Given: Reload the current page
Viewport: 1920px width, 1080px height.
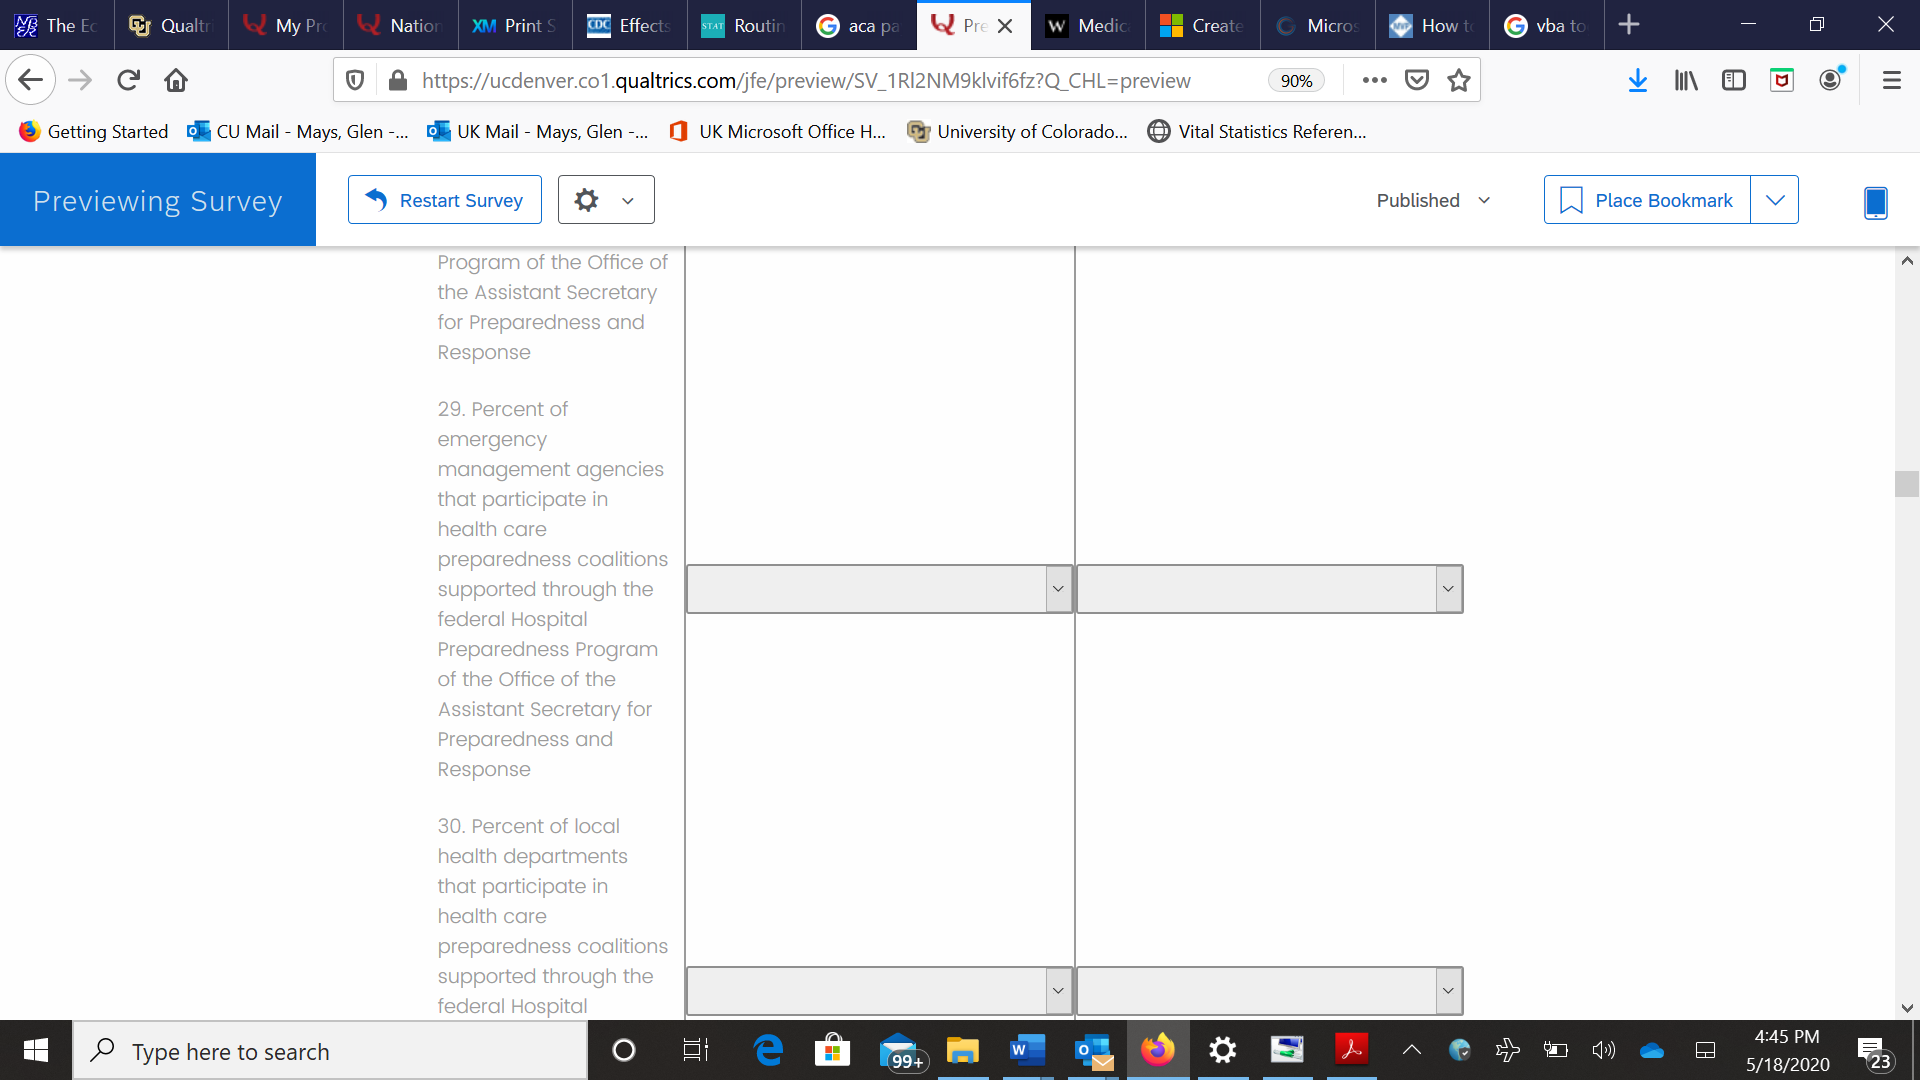Looking at the screenshot, I should click(128, 81).
